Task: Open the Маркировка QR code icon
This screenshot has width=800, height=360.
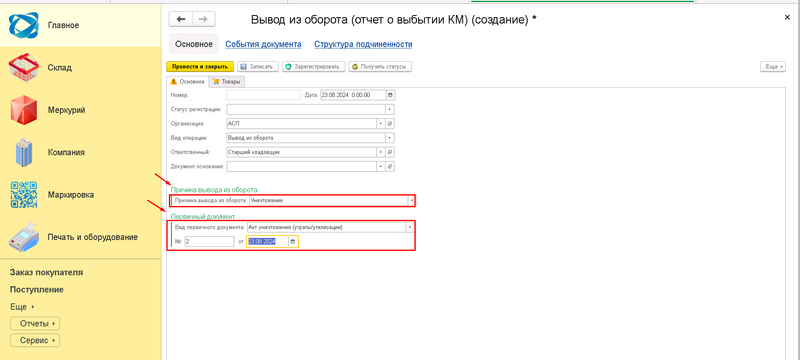Action: point(23,194)
